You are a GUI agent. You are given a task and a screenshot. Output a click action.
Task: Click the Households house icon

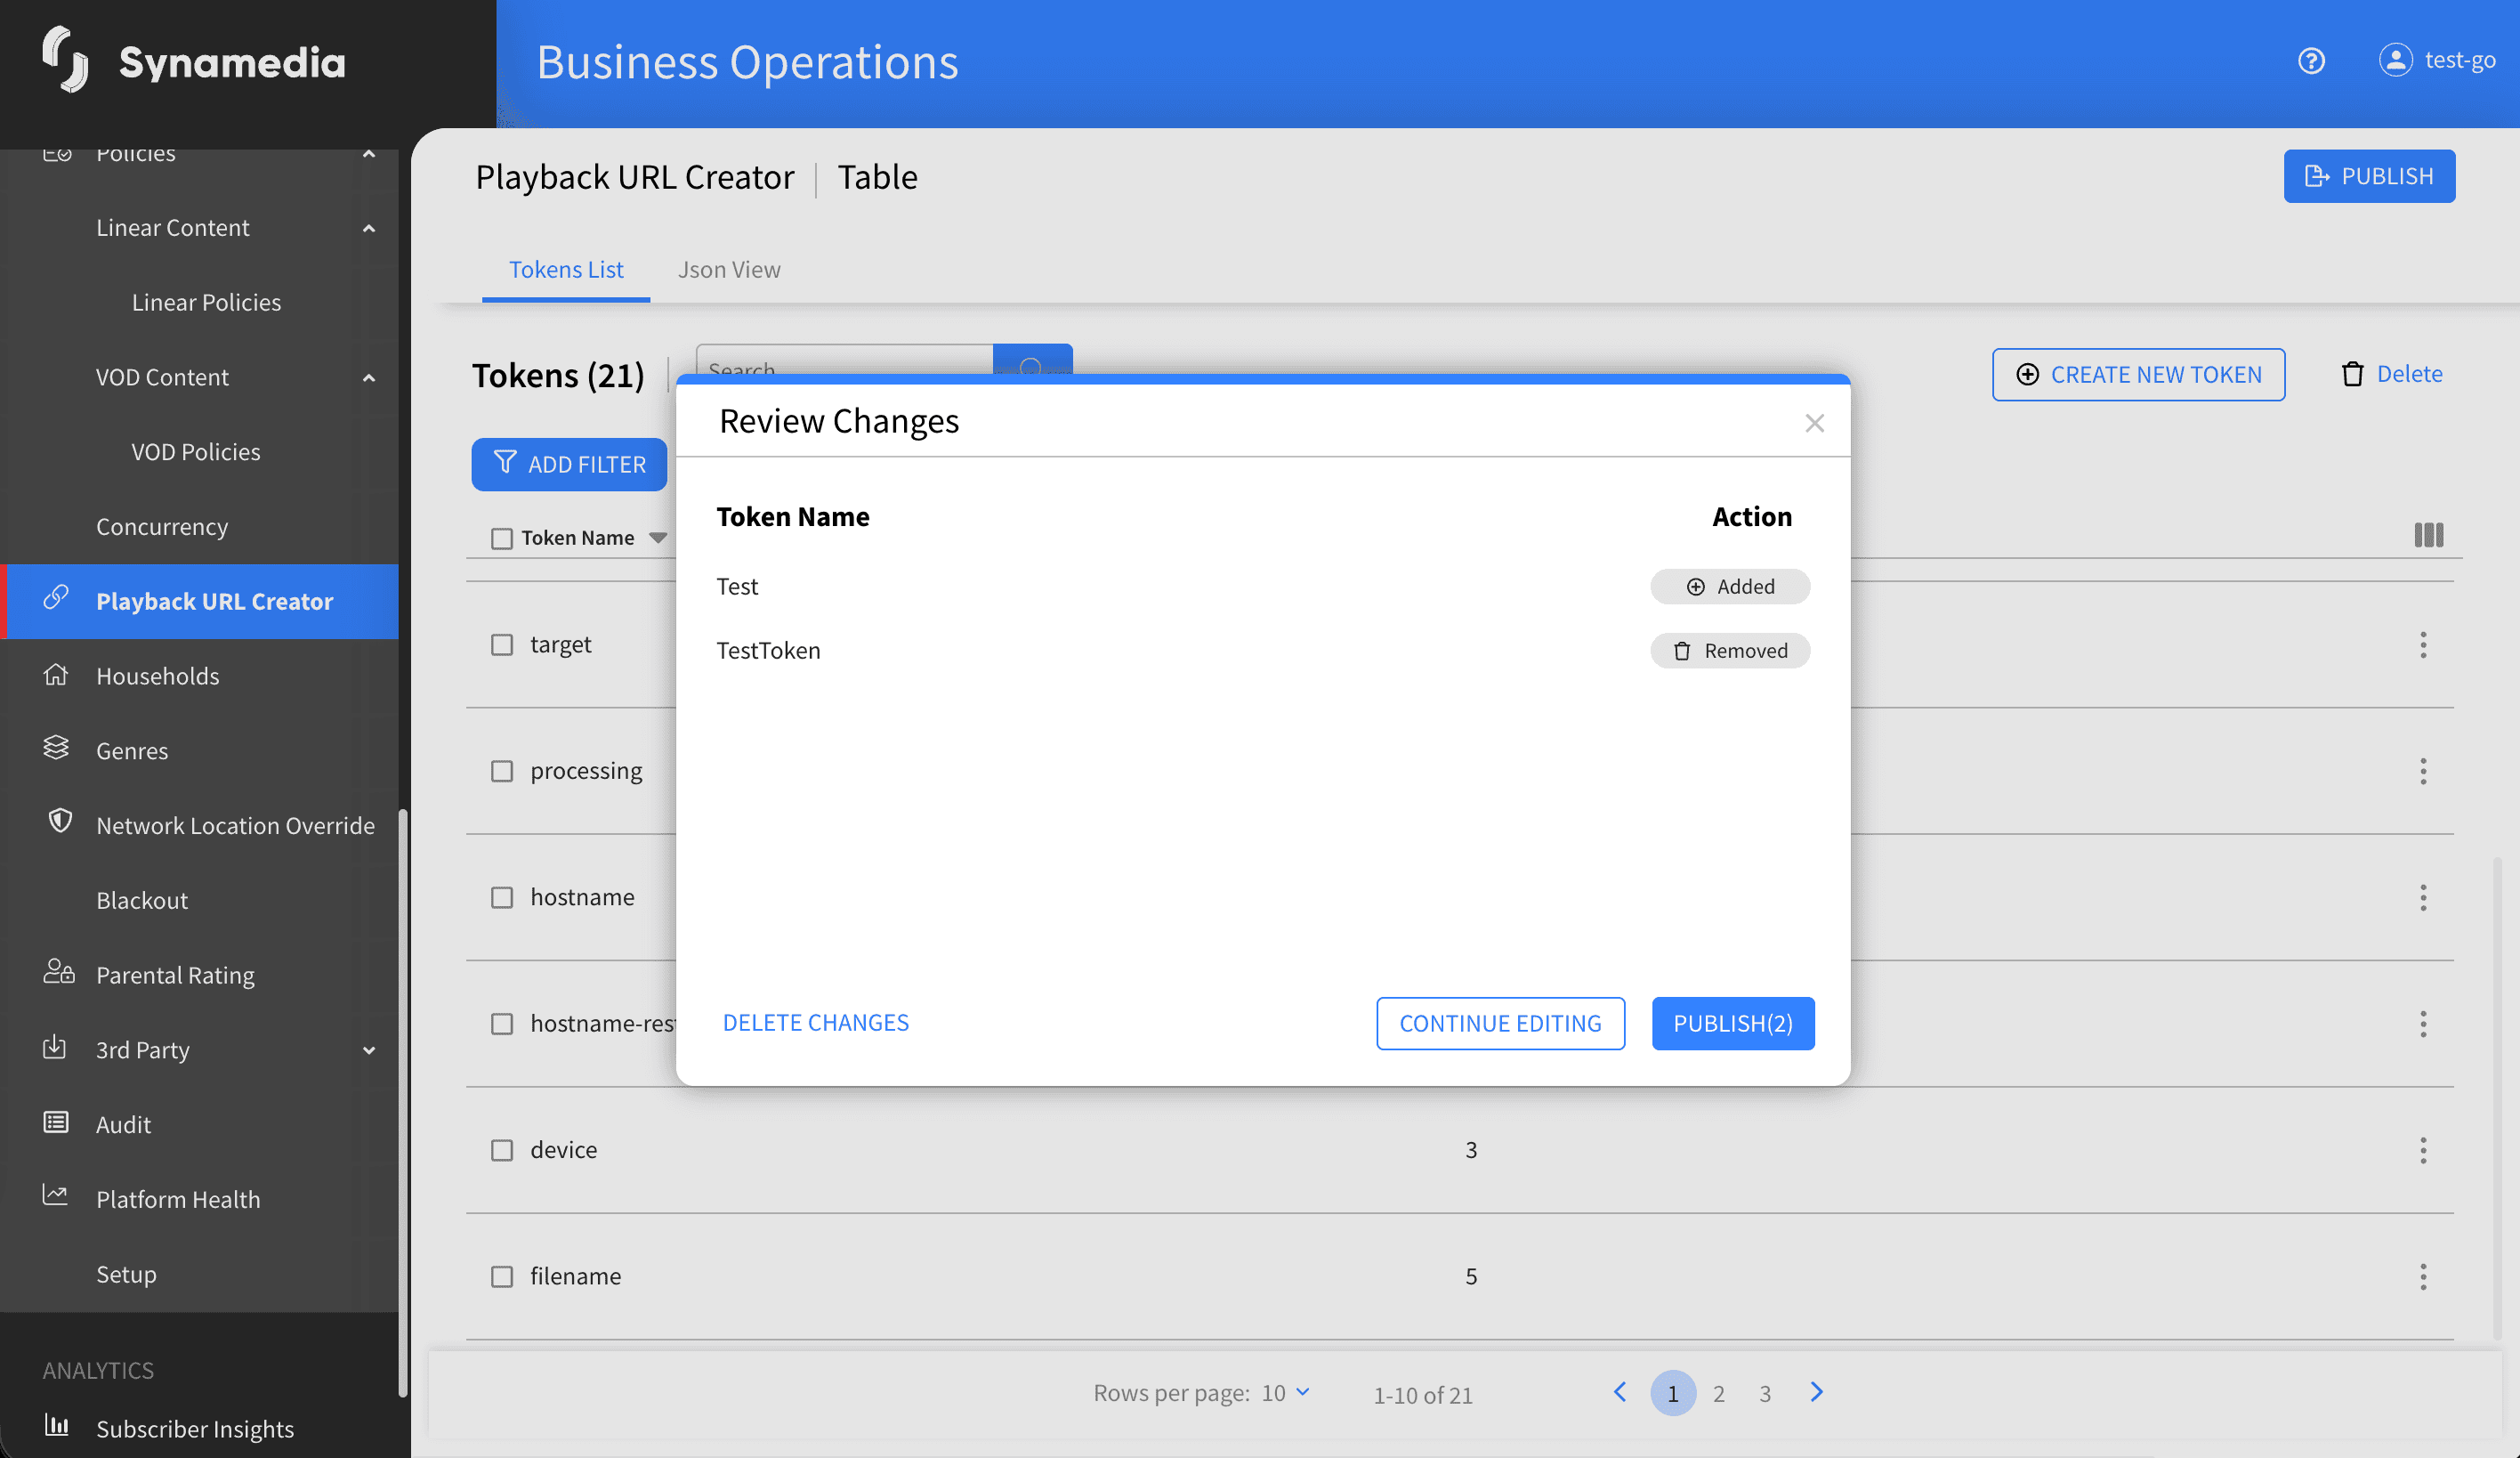click(x=56, y=675)
